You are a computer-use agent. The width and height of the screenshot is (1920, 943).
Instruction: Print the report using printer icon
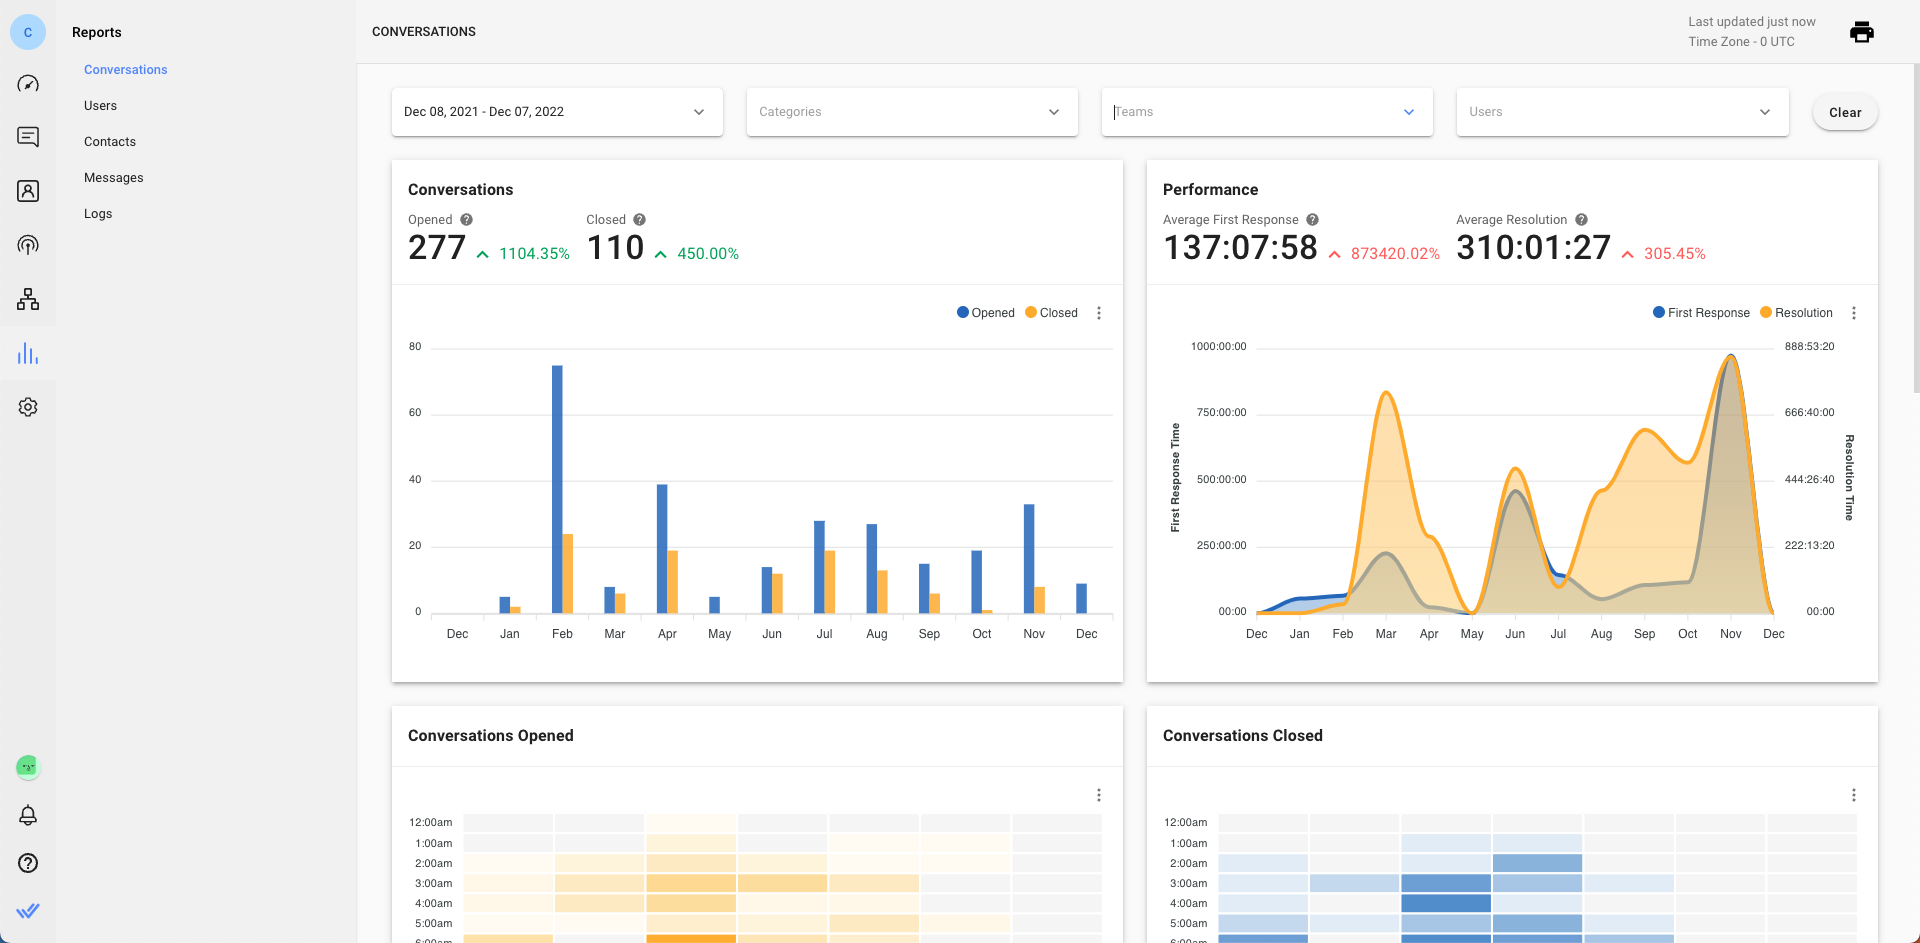click(x=1862, y=32)
